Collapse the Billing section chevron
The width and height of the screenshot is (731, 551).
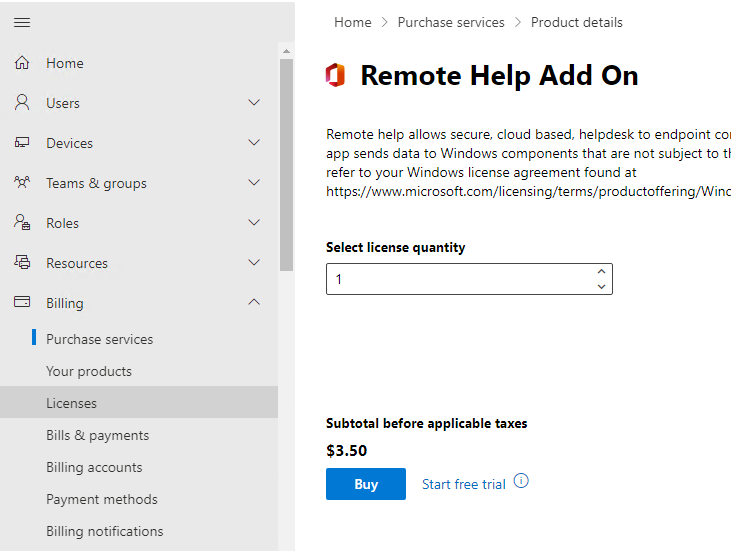[x=254, y=302]
